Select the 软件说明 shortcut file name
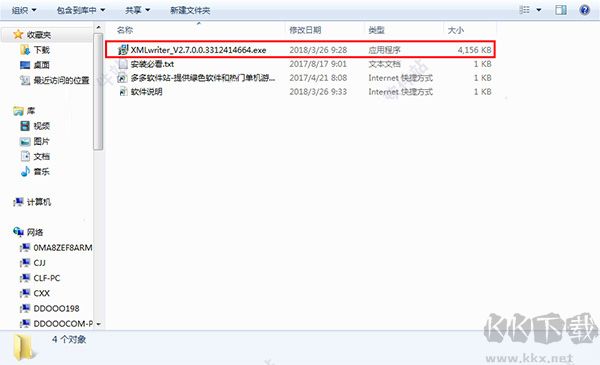600x365 pixels. pos(146,92)
